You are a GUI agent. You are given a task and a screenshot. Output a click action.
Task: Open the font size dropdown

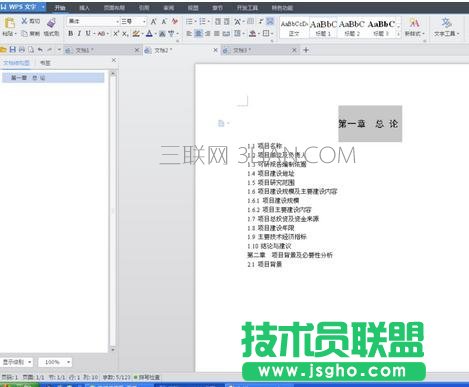click(x=144, y=22)
